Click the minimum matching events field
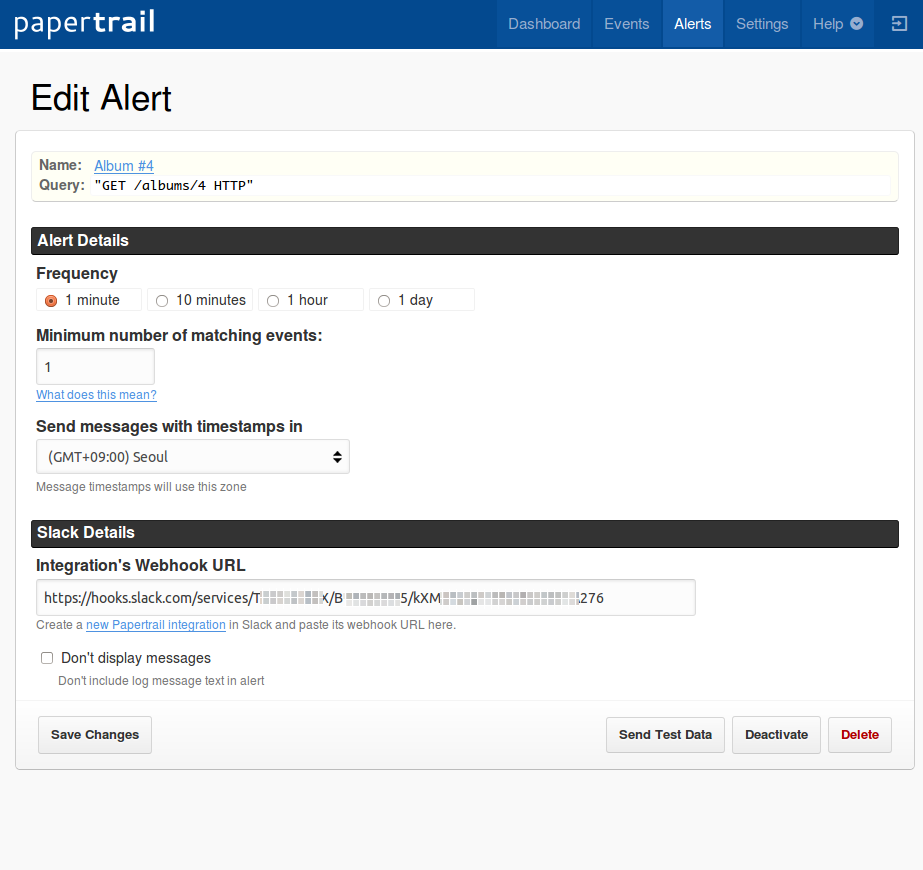Image resolution: width=923 pixels, height=870 pixels. click(x=95, y=367)
